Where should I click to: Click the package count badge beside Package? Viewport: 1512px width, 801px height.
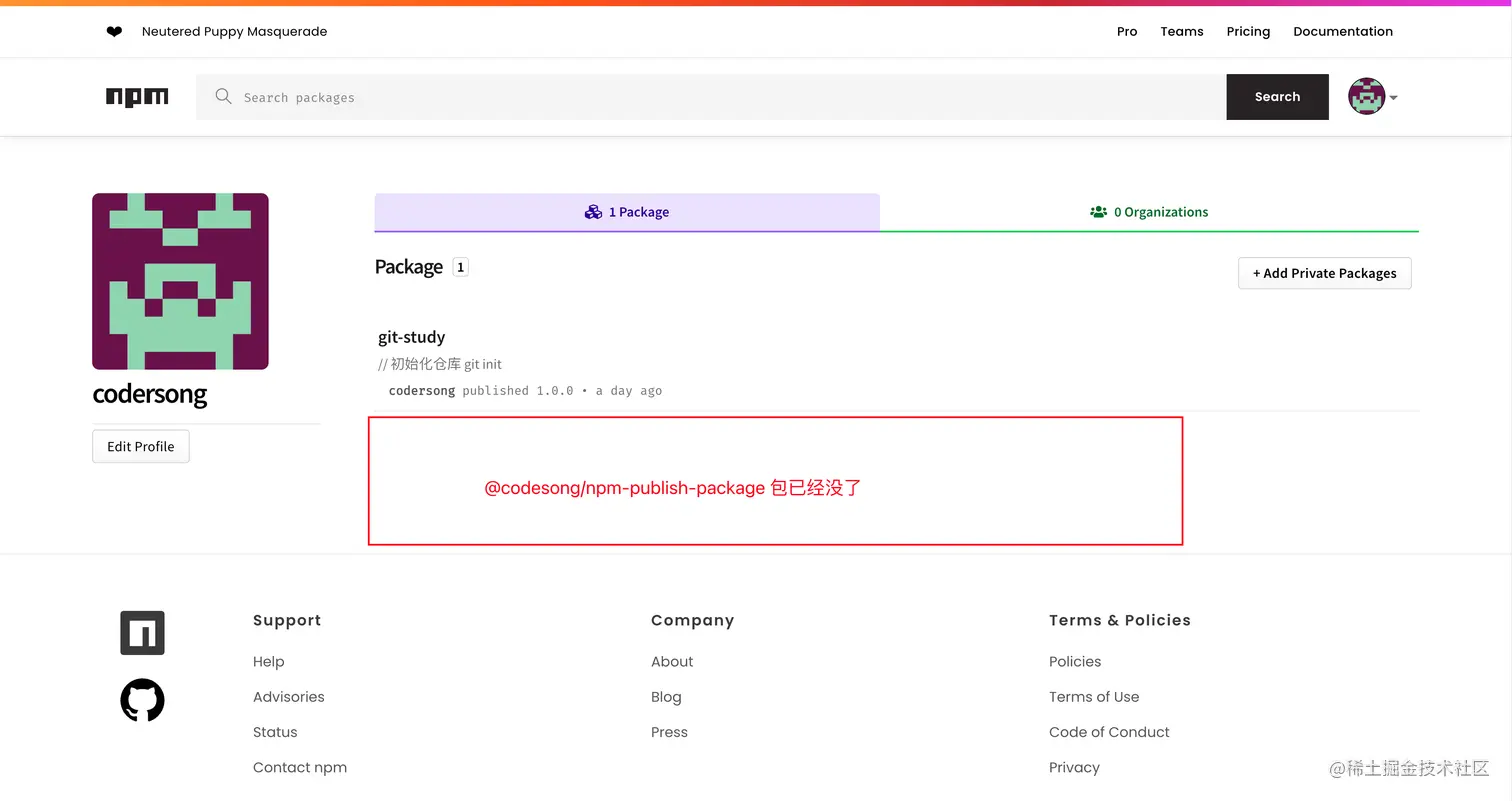coord(460,267)
